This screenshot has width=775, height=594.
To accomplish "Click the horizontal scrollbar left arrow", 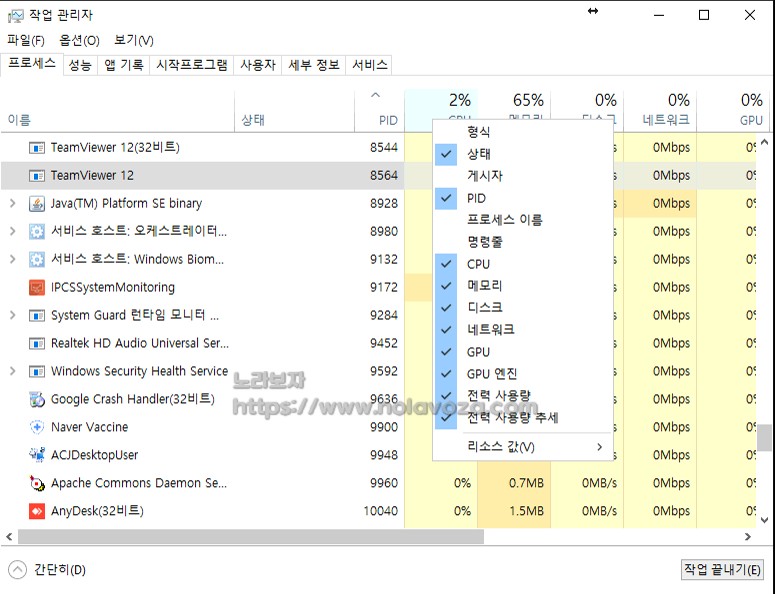I will (9, 537).
